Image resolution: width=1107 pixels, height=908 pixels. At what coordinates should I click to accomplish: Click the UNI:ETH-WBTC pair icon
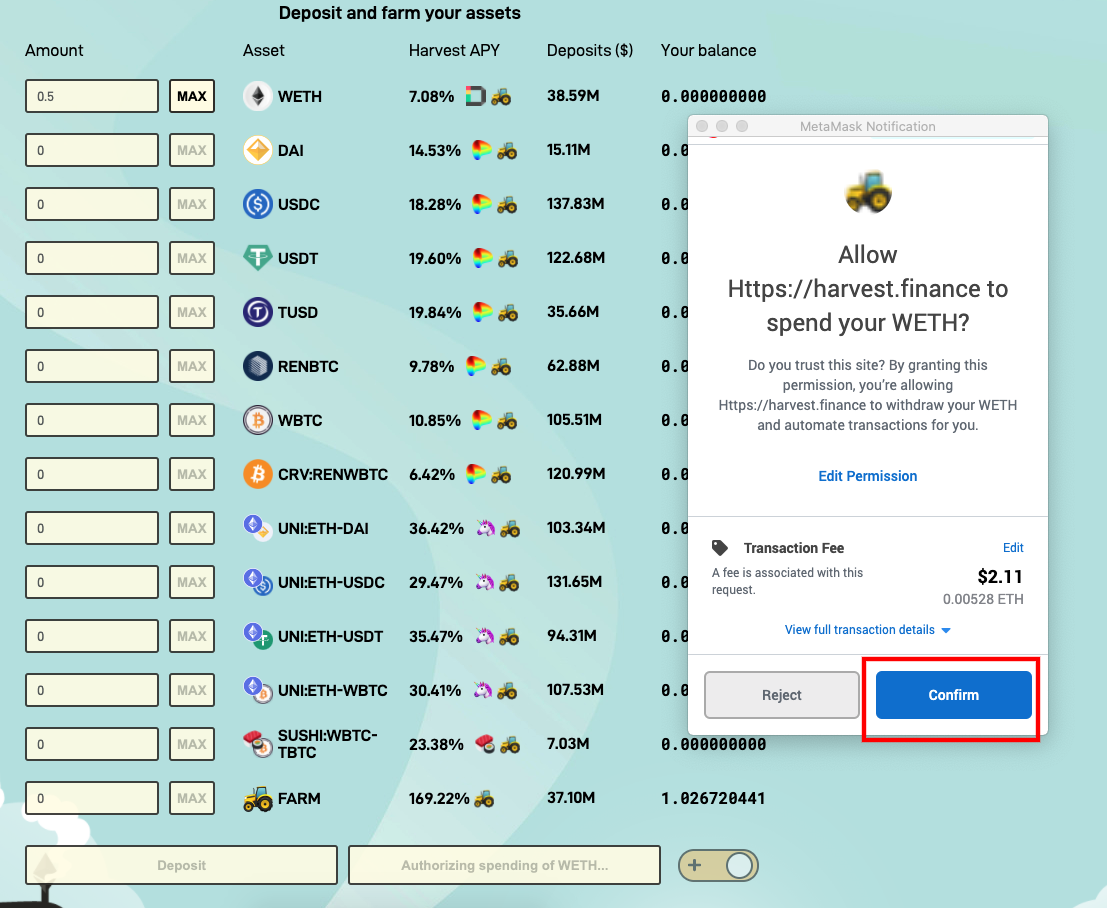tap(258, 690)
